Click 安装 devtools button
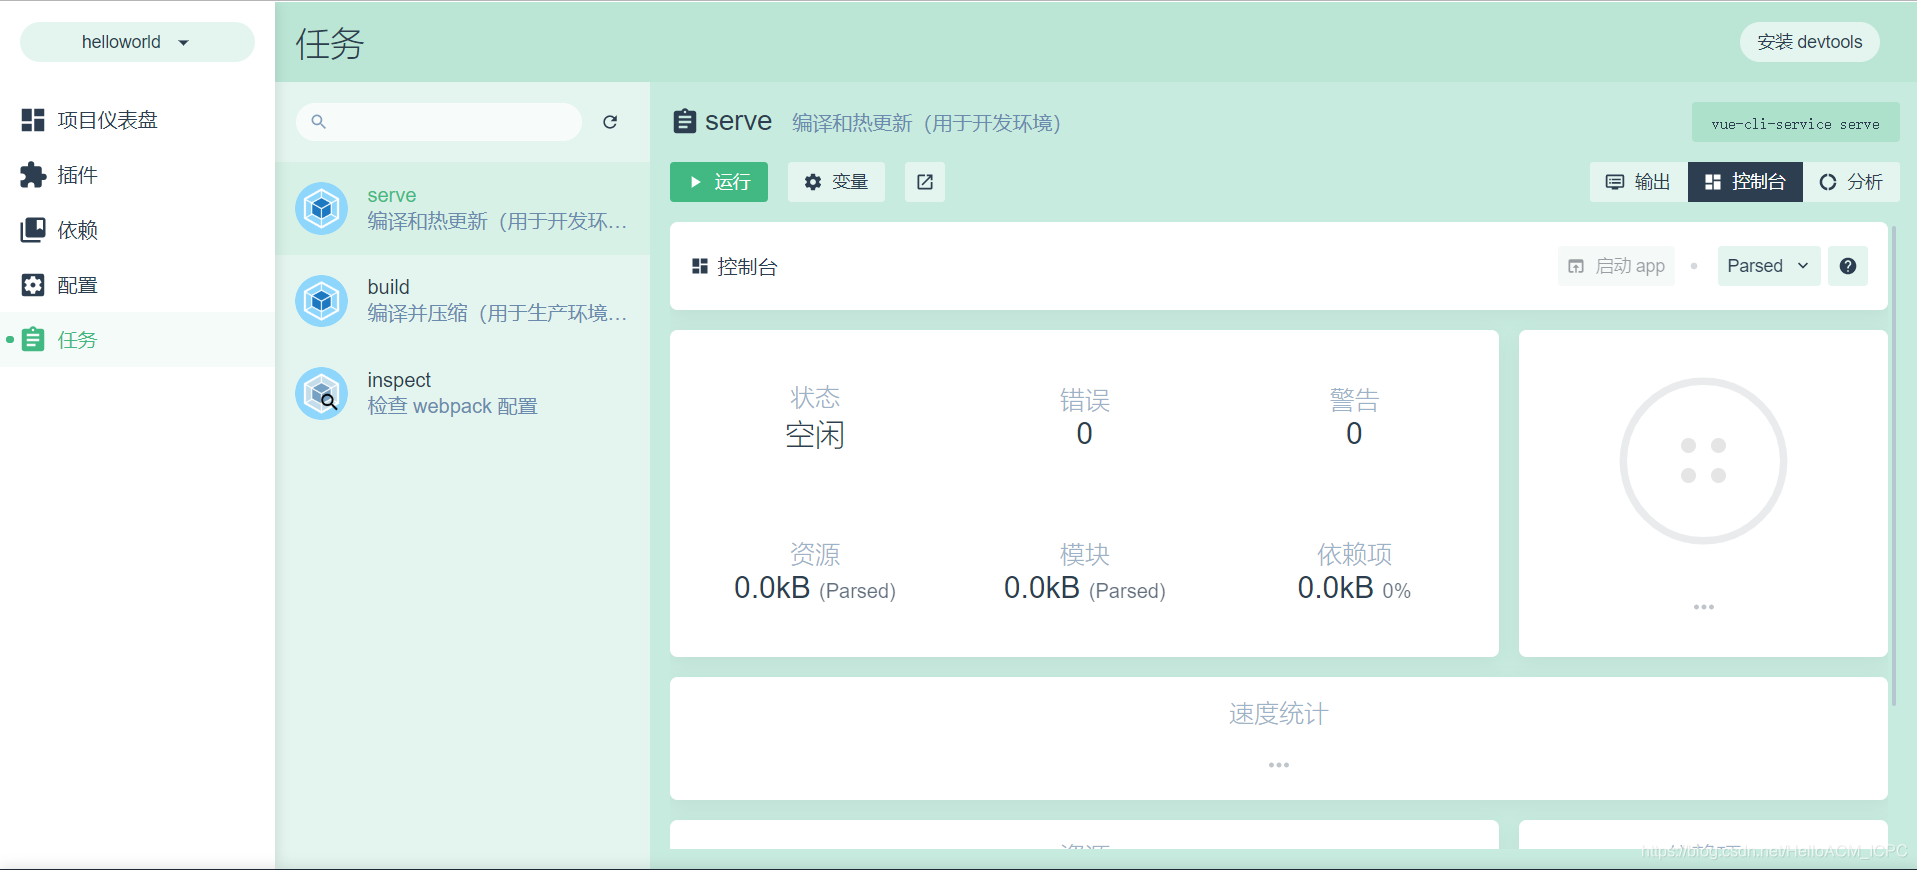Screen dimensions: 1917x870 (x=1810, y=42)
